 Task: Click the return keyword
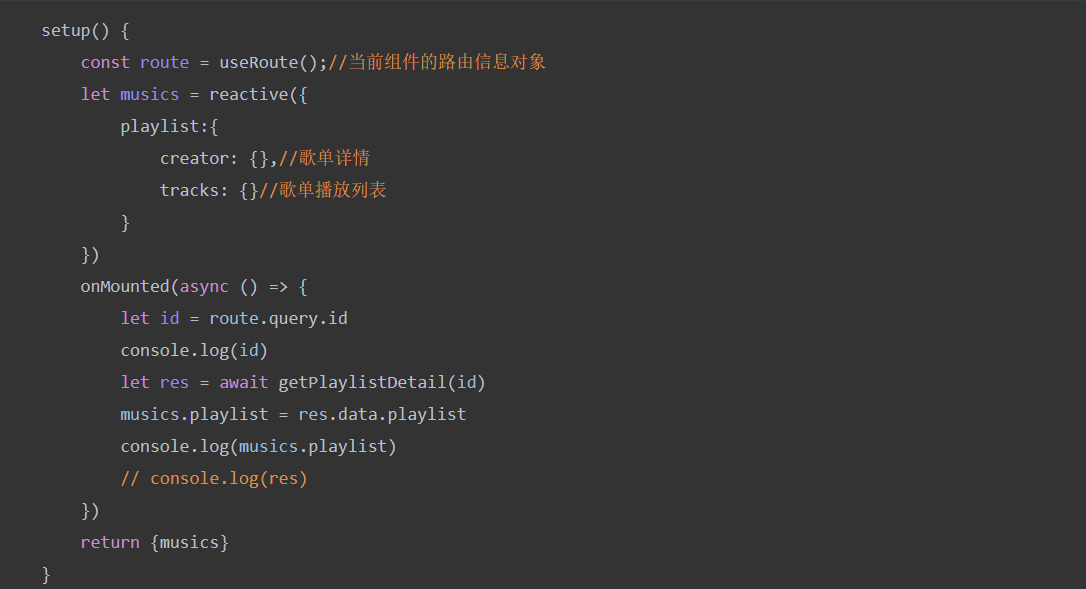click(110, 542)
